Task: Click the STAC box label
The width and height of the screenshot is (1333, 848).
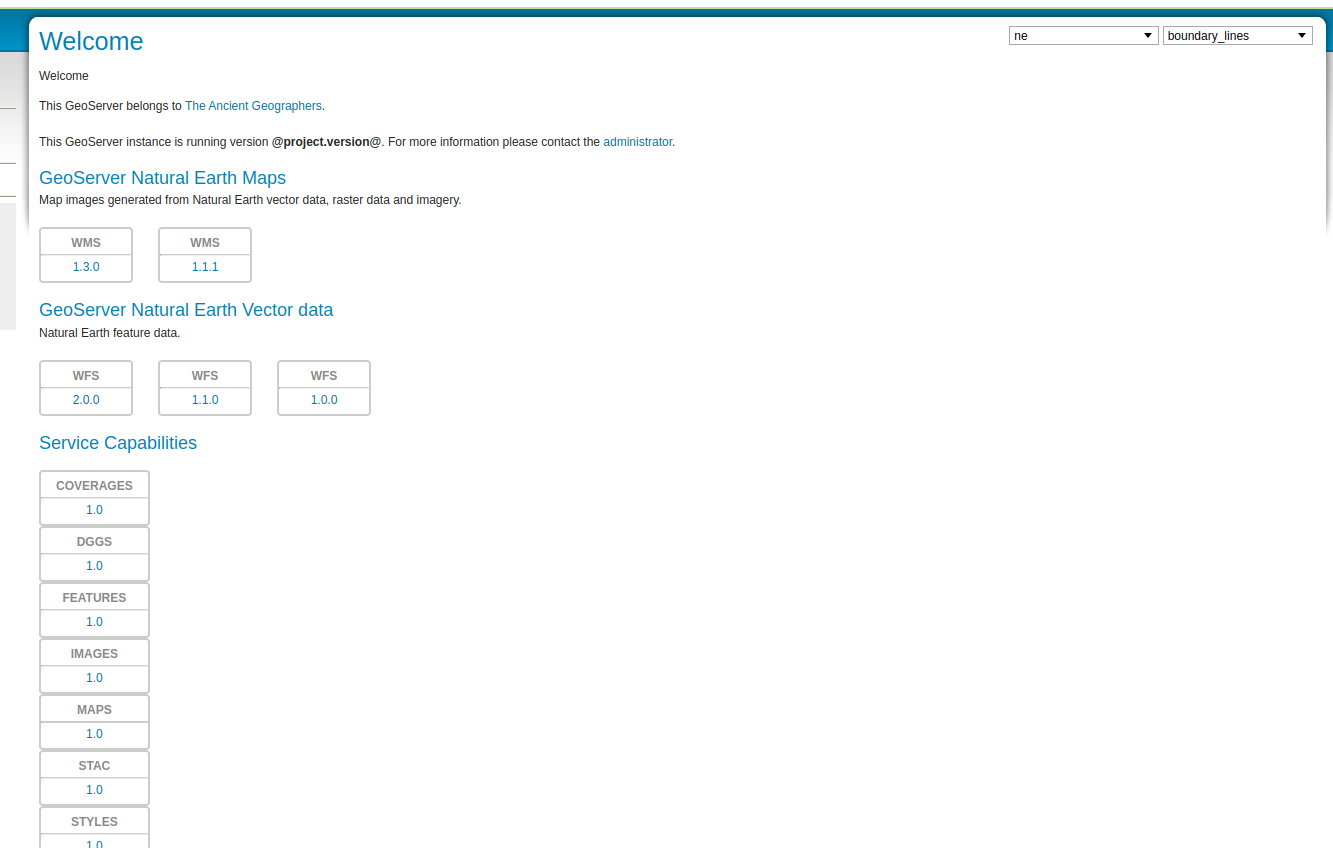Action: click(94, 766)
